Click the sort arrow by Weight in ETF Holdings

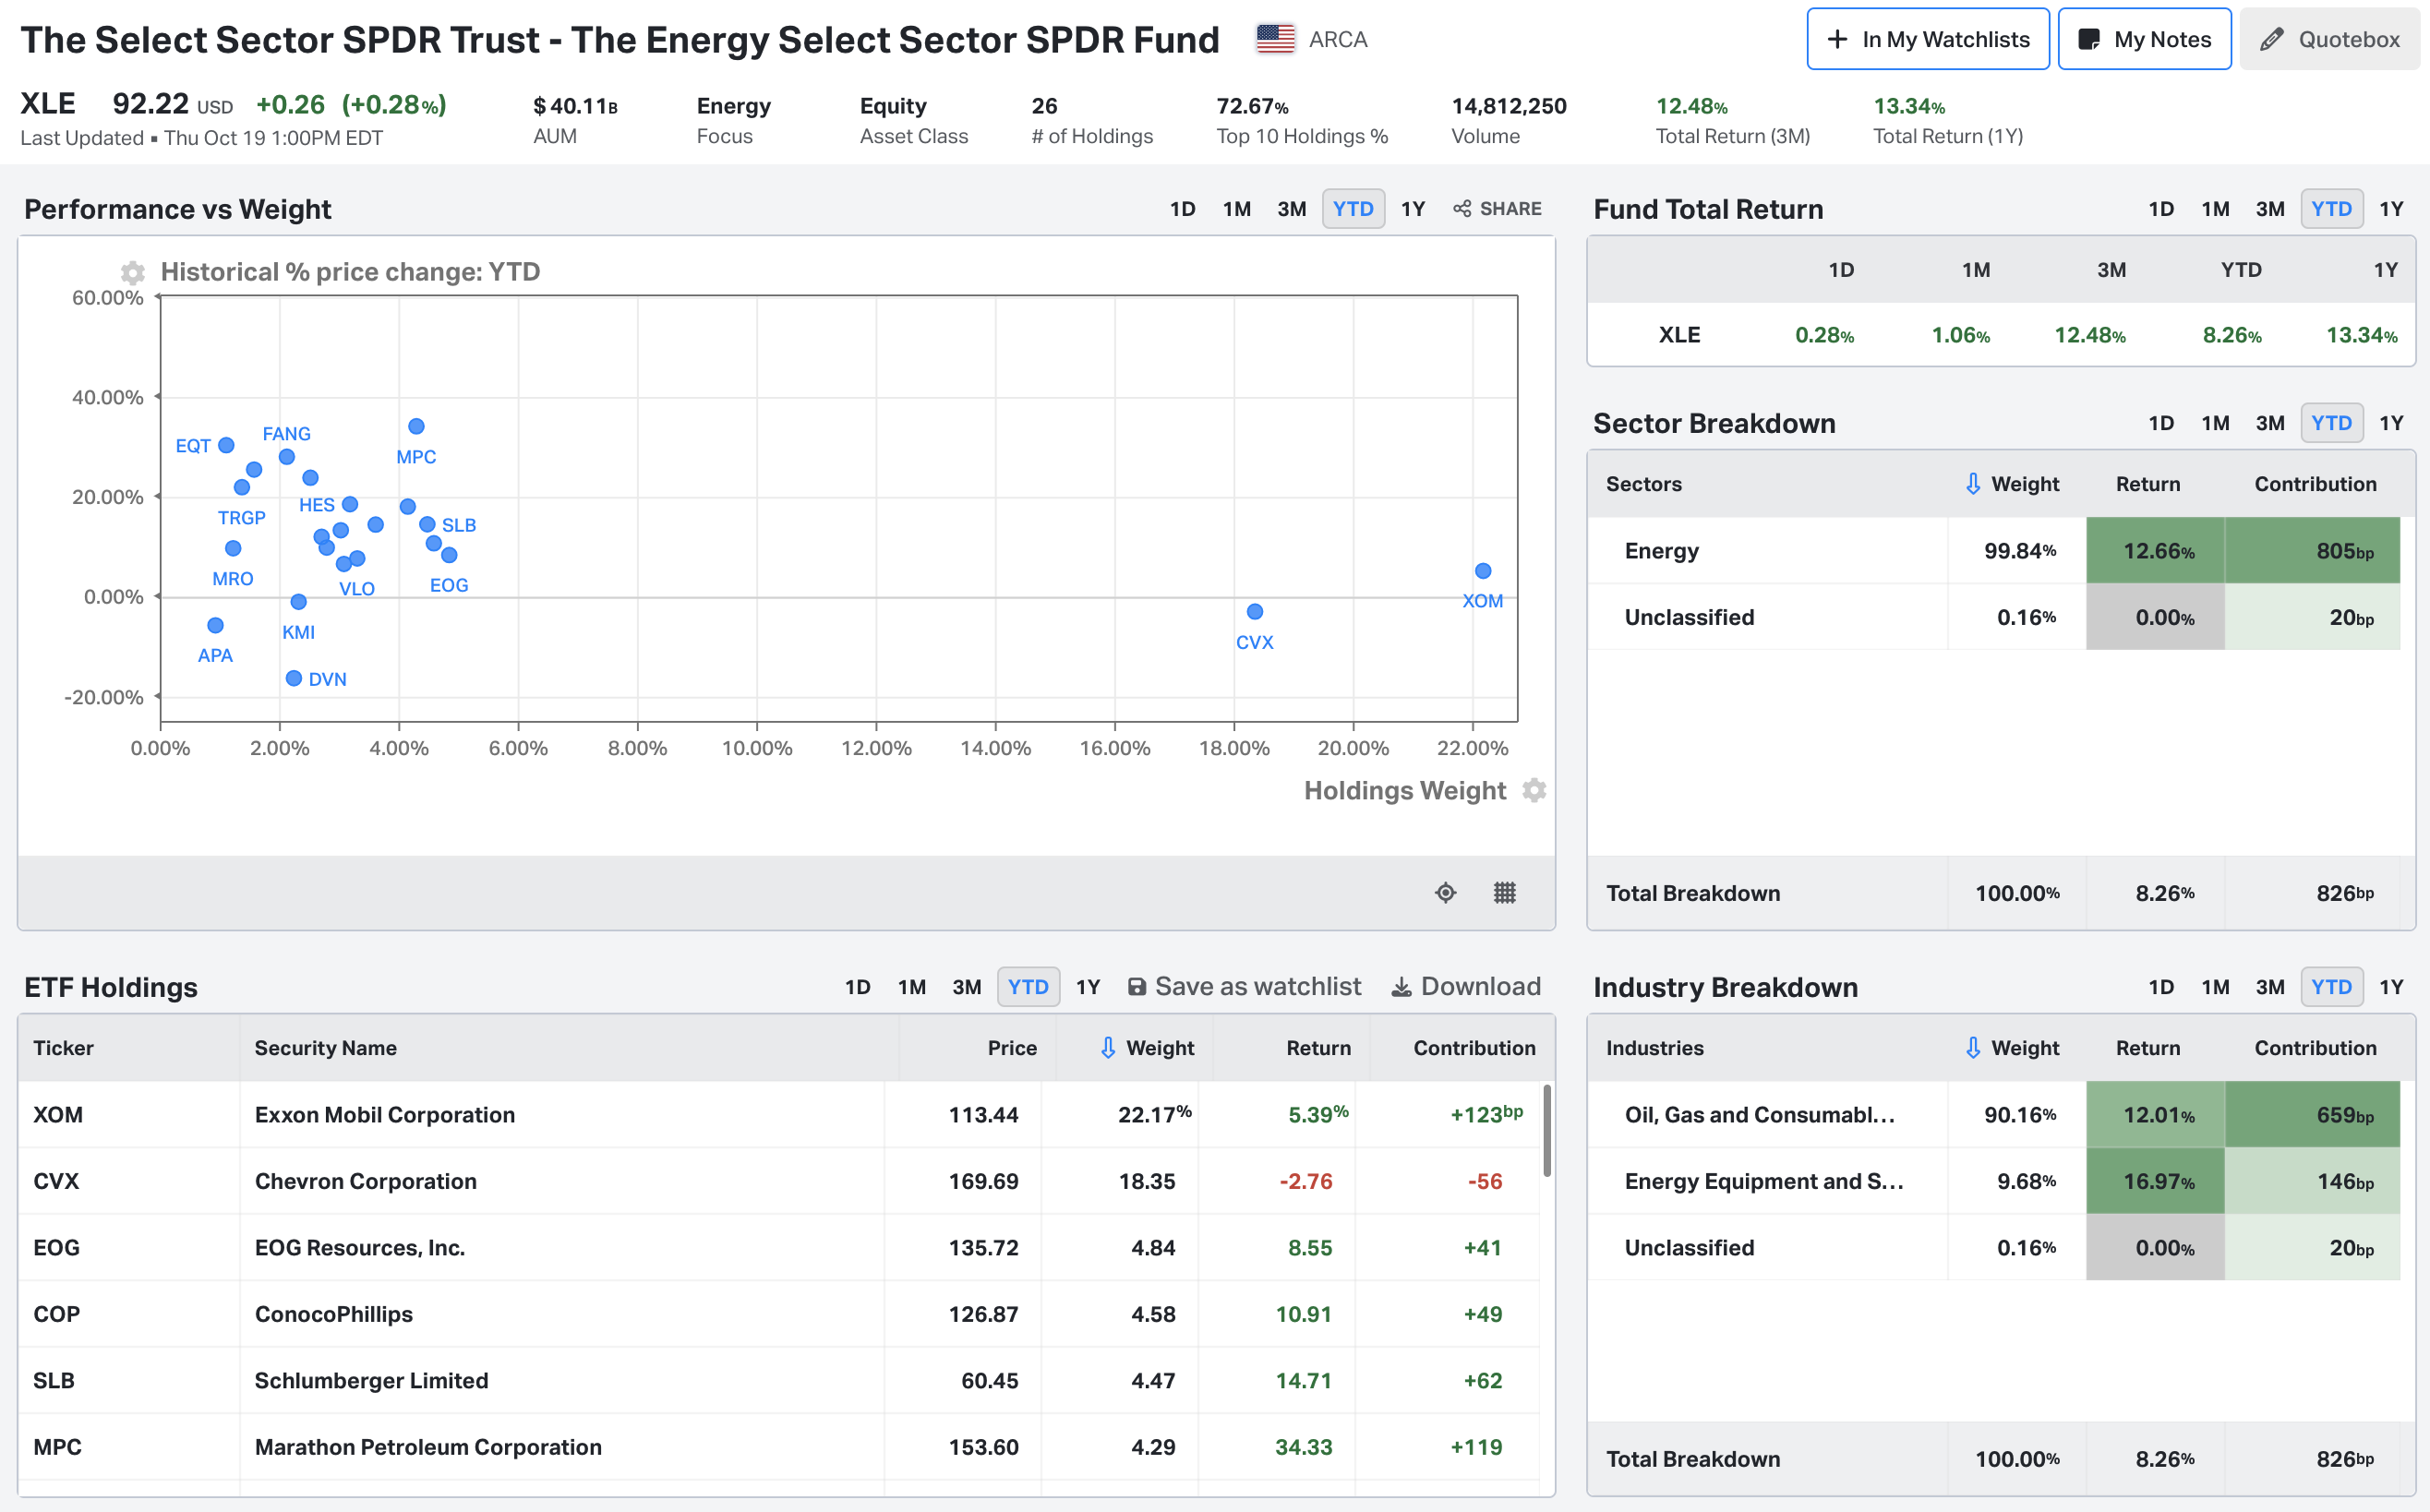click(x=1108, y=1047)
